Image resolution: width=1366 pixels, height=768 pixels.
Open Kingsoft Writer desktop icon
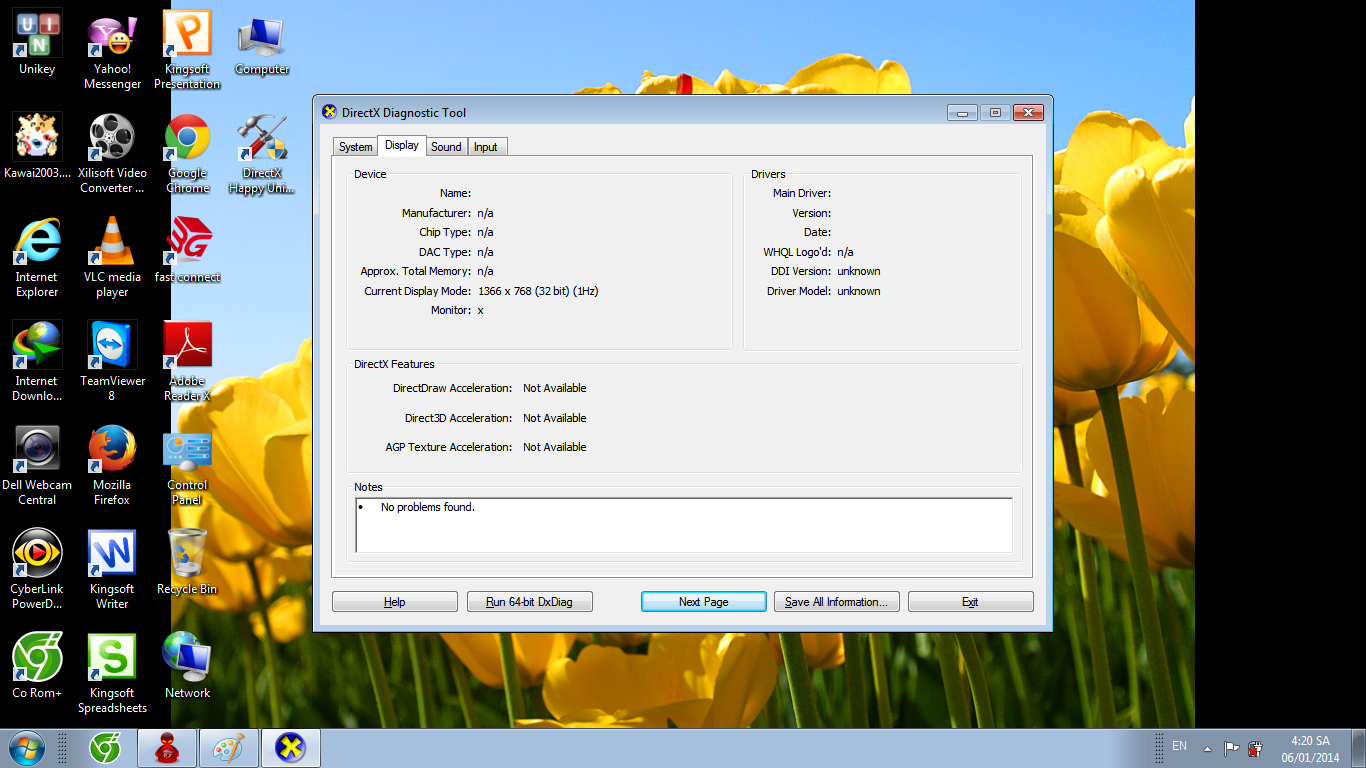[112, 571]
